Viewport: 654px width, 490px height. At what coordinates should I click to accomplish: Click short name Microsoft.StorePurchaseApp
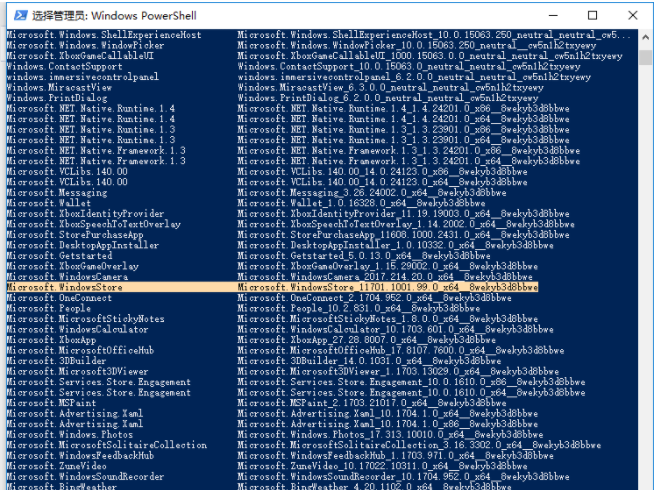75,235
